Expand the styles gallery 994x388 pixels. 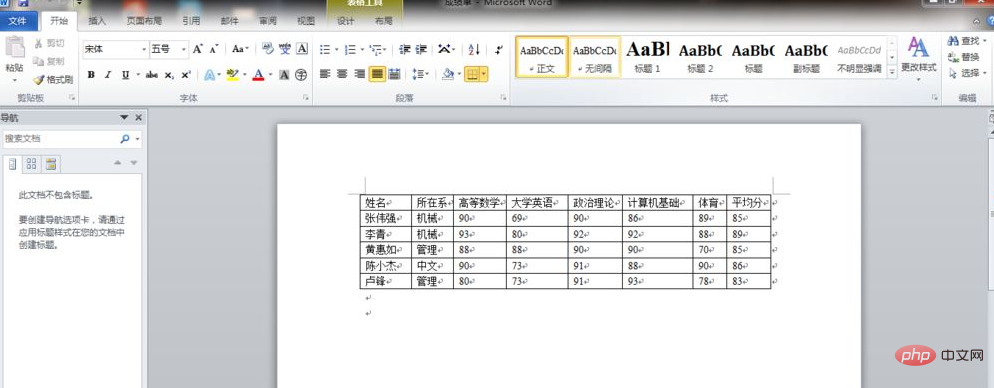pos(892,72)
